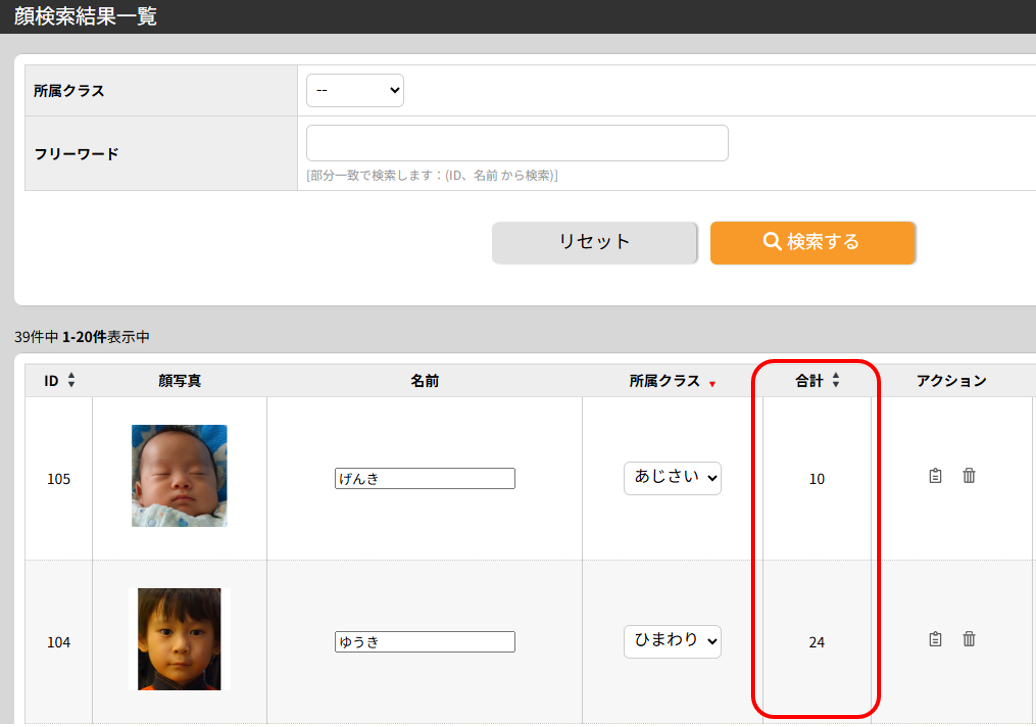Click the red sort arrow beside 所属クラス header
The image size is (1036, 727).
[x=712, y=384]
